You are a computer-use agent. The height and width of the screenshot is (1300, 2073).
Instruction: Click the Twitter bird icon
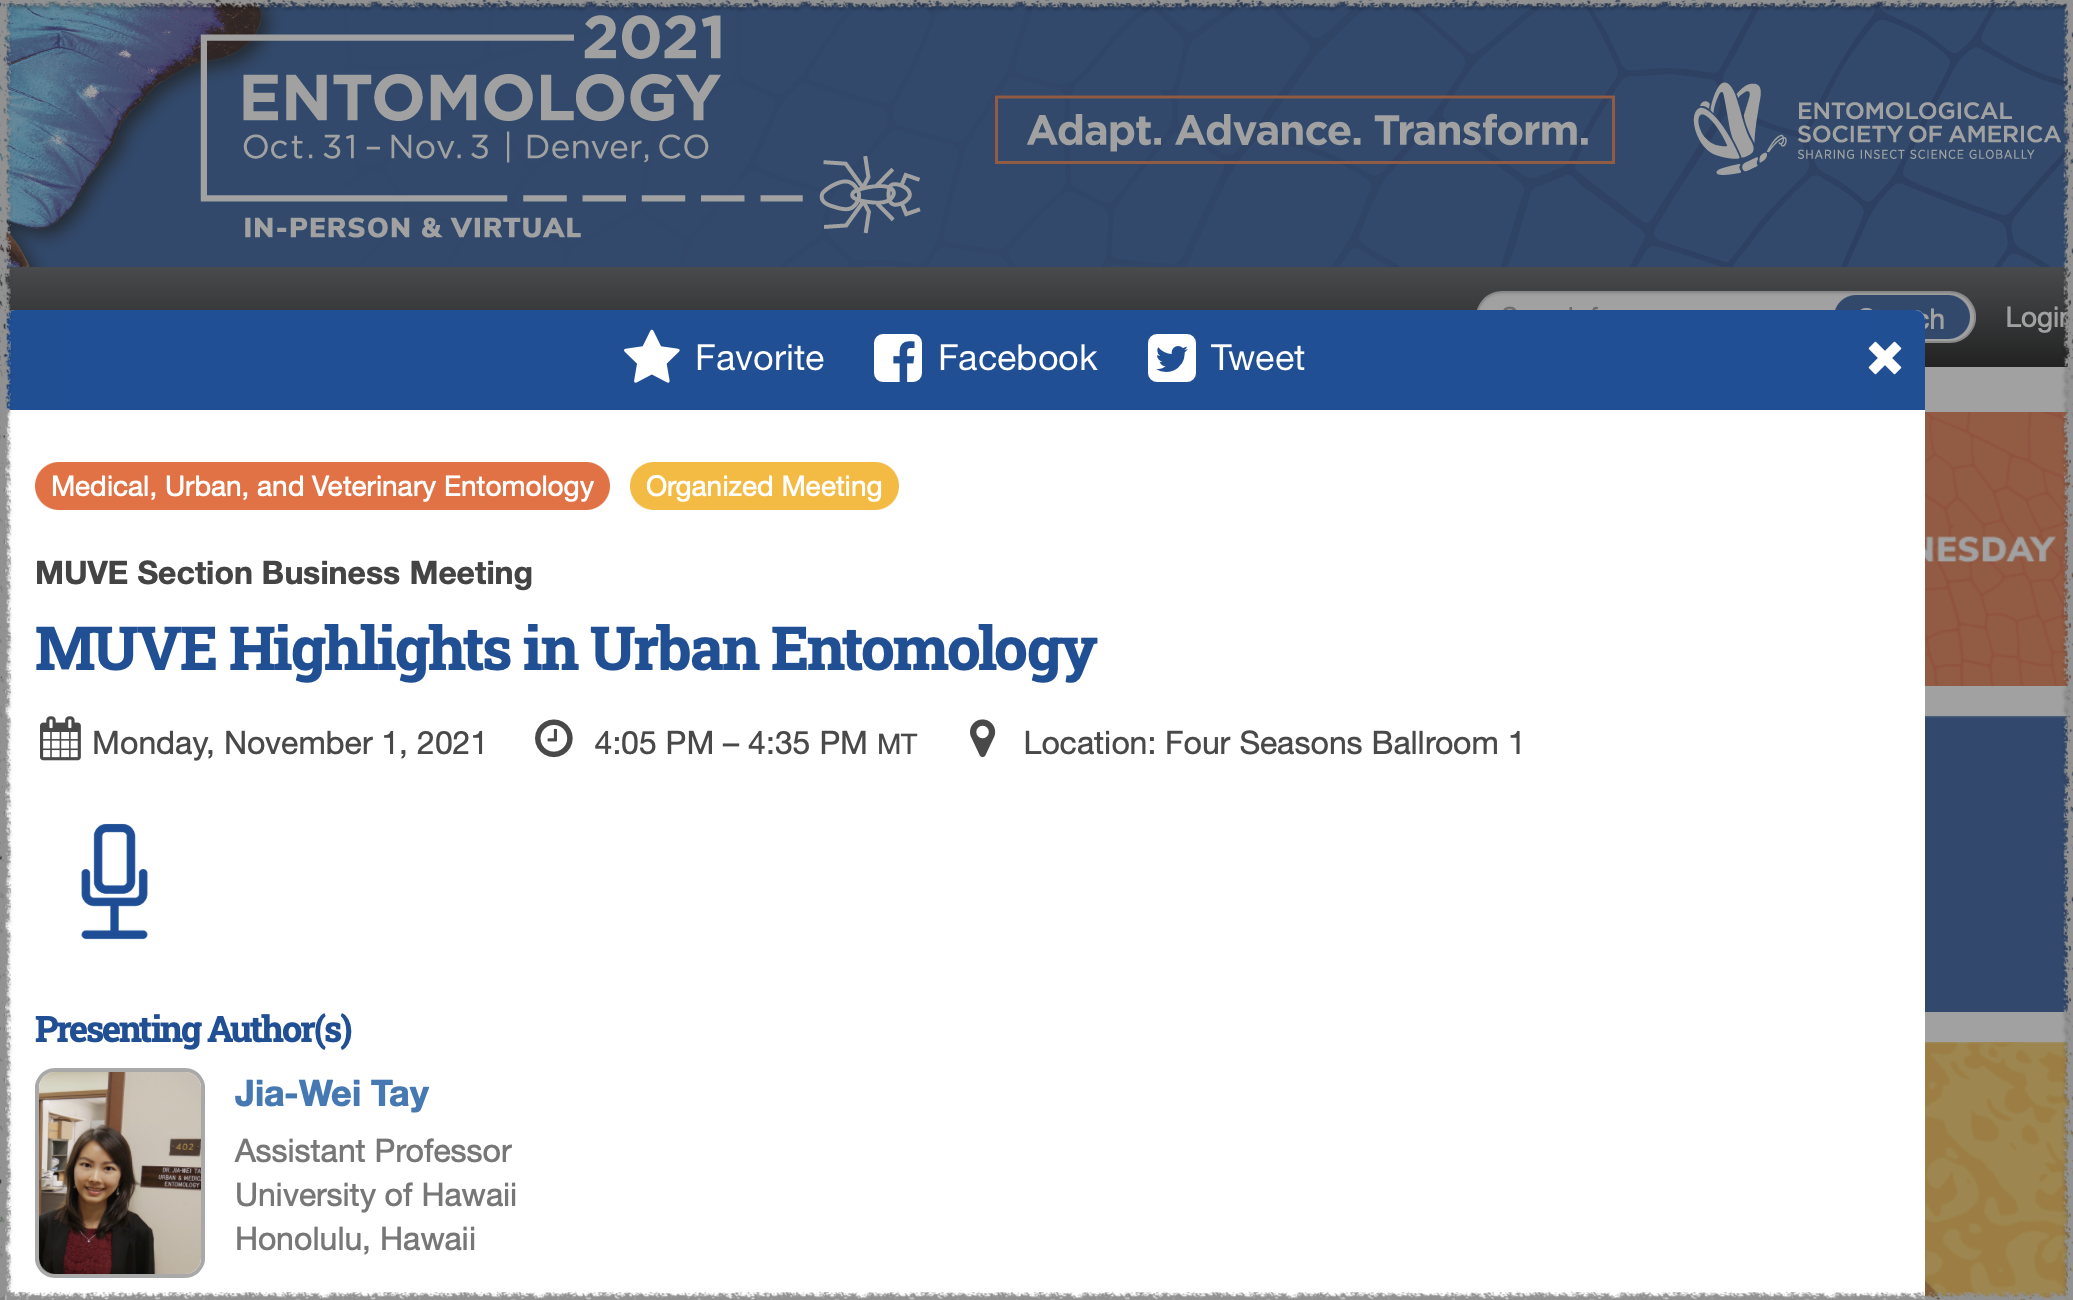pyautogui.click(x=1171, y=358)
